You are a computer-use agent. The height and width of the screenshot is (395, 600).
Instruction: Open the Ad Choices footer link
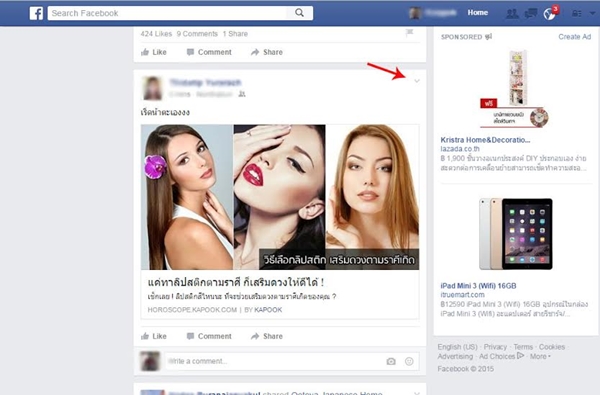click(x=501, y=356)
